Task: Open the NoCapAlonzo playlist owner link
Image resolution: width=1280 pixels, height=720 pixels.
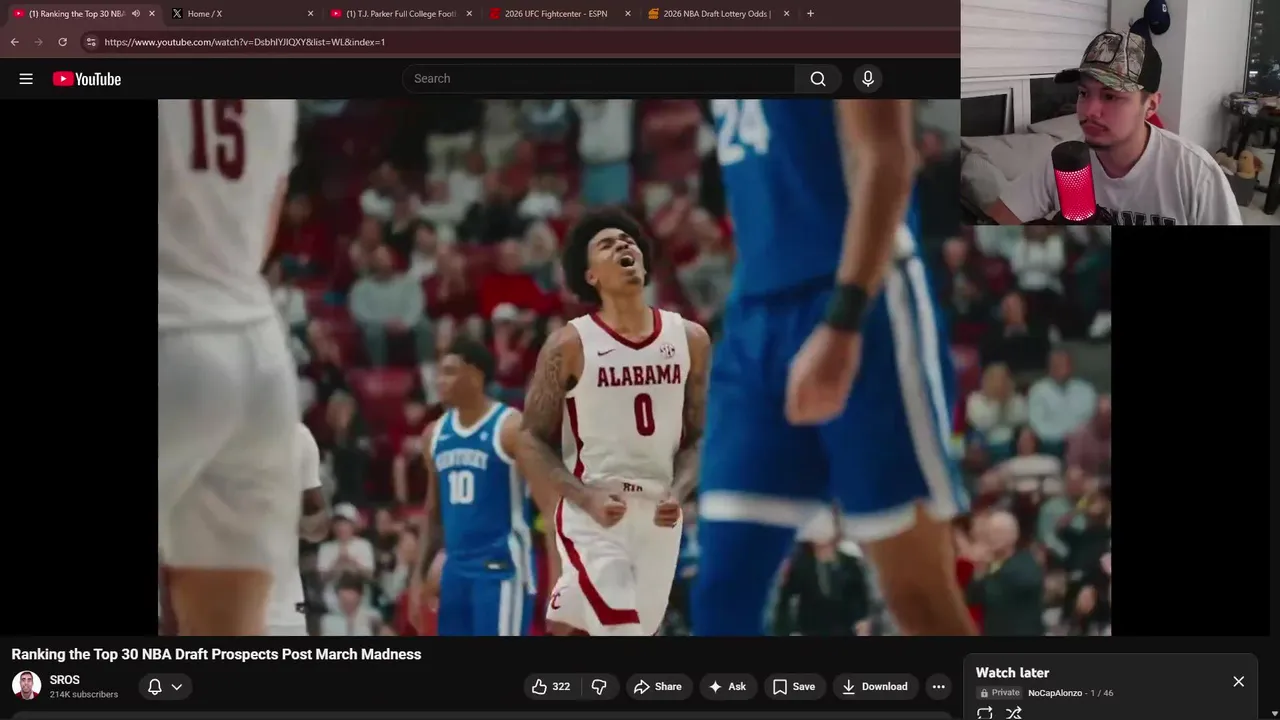Action: click(x=1055, y=693)
